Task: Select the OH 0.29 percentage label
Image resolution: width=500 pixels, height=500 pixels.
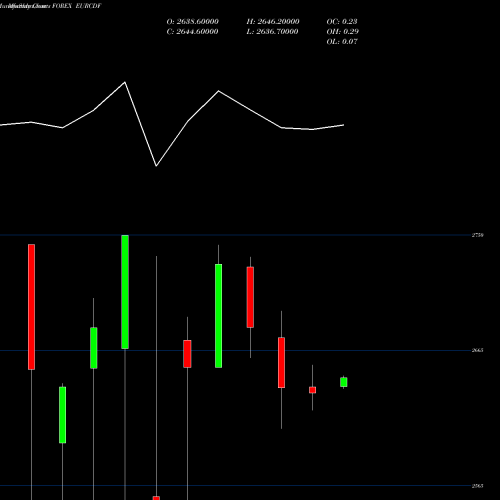Action: [x=342, y=32]
